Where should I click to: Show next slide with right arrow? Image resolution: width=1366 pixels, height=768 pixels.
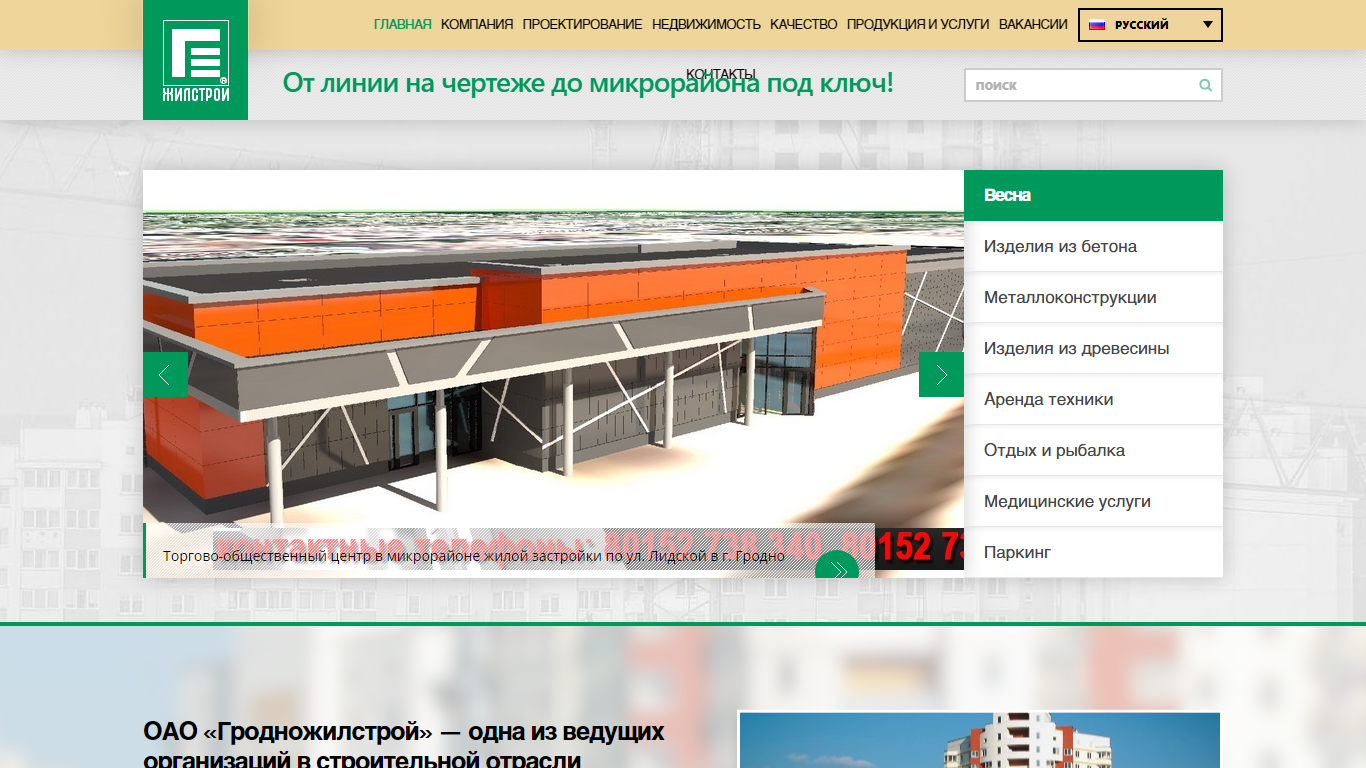[x=941, y=375]
